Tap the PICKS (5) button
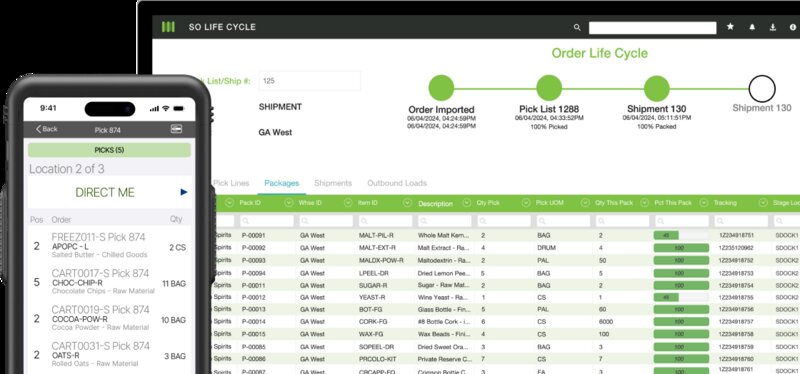This screenshot has width=800, height=374. pyautogui.click(x=109, y=150)
